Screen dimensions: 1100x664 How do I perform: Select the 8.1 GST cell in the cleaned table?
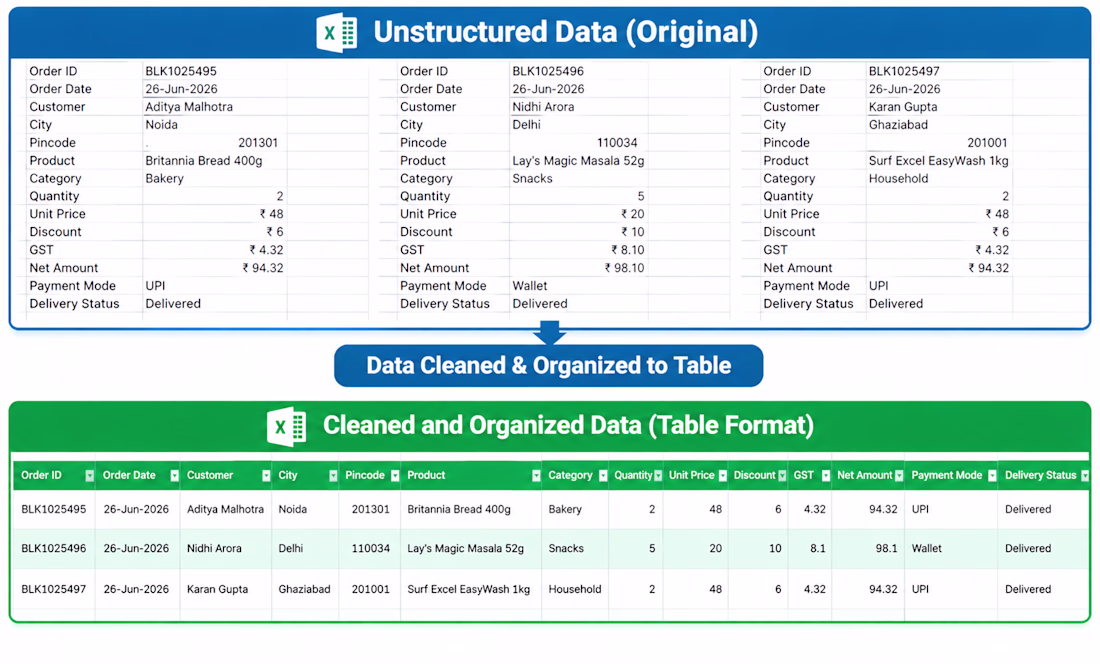pyautogui.click(x=817, y=549)
